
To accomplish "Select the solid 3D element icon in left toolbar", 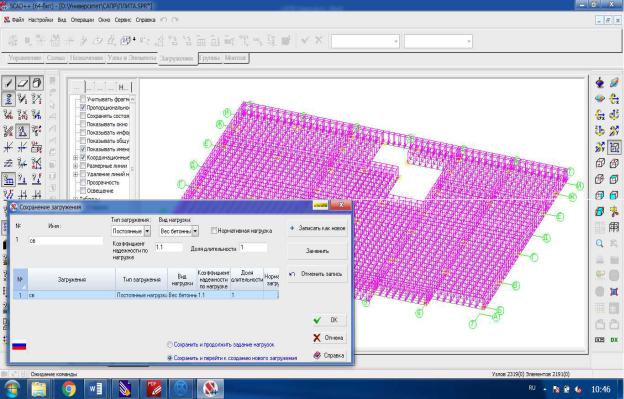I will 37,83.
